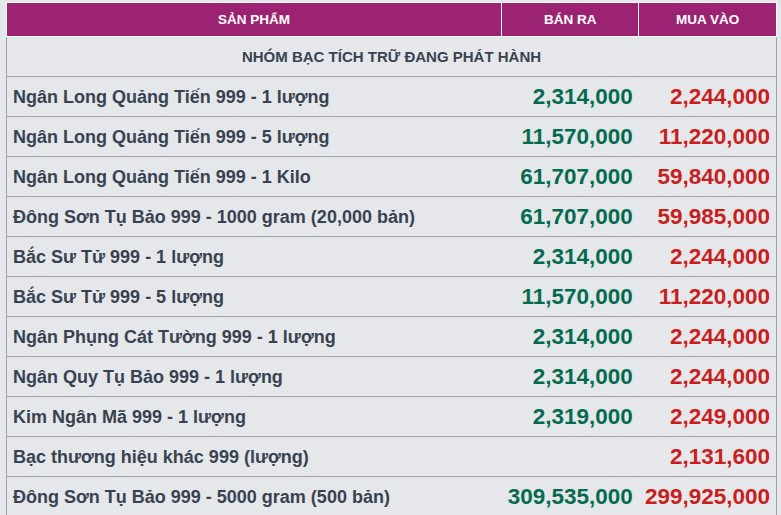781x515 pixels.
Task: Select Bắc Sư Tử 999 - 5 lượng product
Action: [118, 297]
